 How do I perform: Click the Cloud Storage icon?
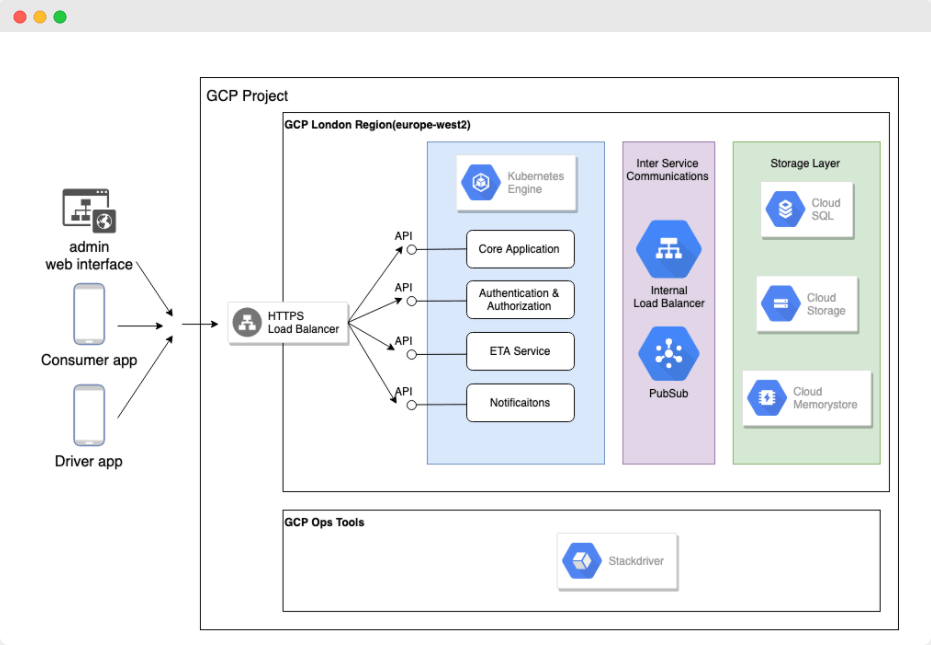[781, 303]
